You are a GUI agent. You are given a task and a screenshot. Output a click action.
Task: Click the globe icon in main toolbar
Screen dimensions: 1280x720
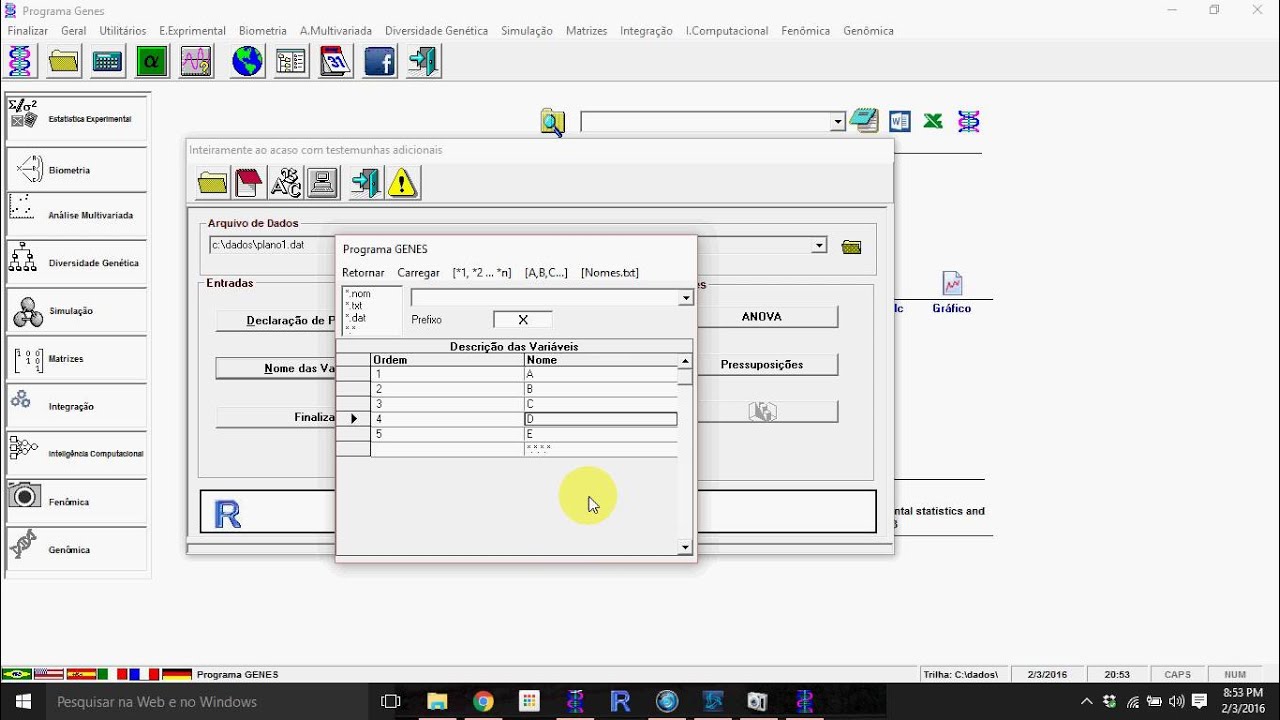click(x=247, y=62)
